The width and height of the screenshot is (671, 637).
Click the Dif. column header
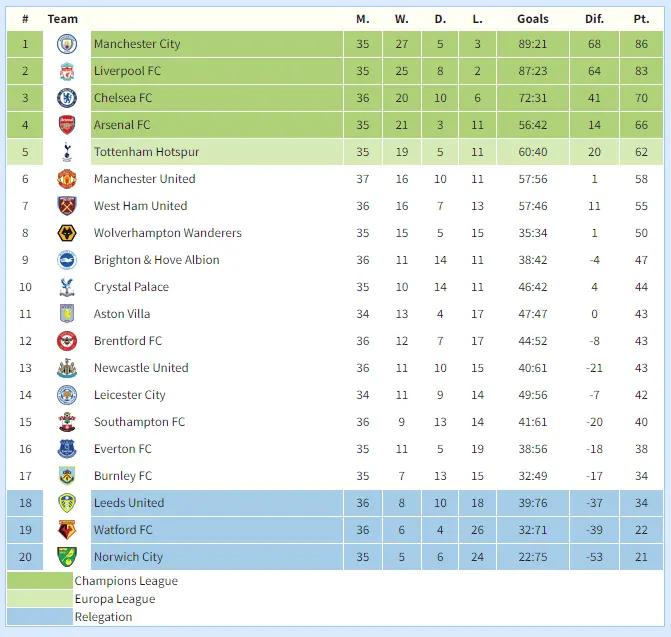tap(594, 19)
